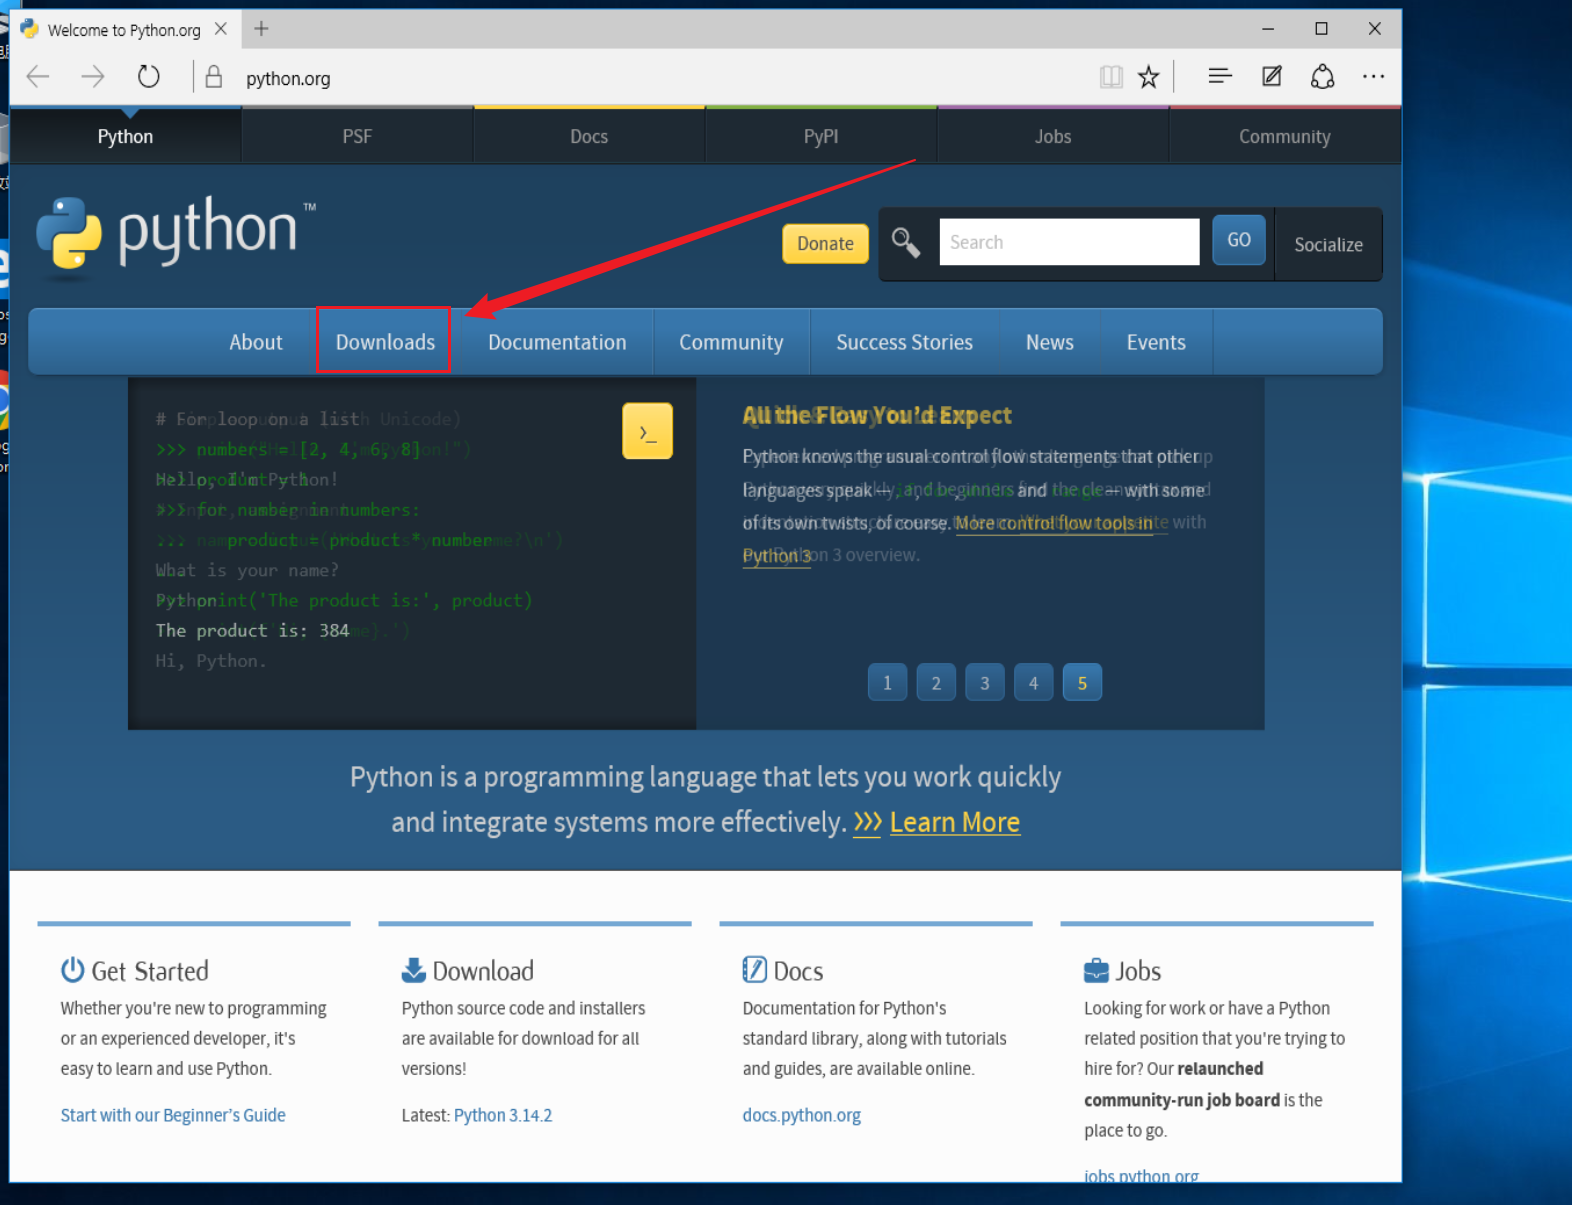The width and height of the screenshot is (1572, 1205).
Task: Select the Community top tab
Action: 1285,137
